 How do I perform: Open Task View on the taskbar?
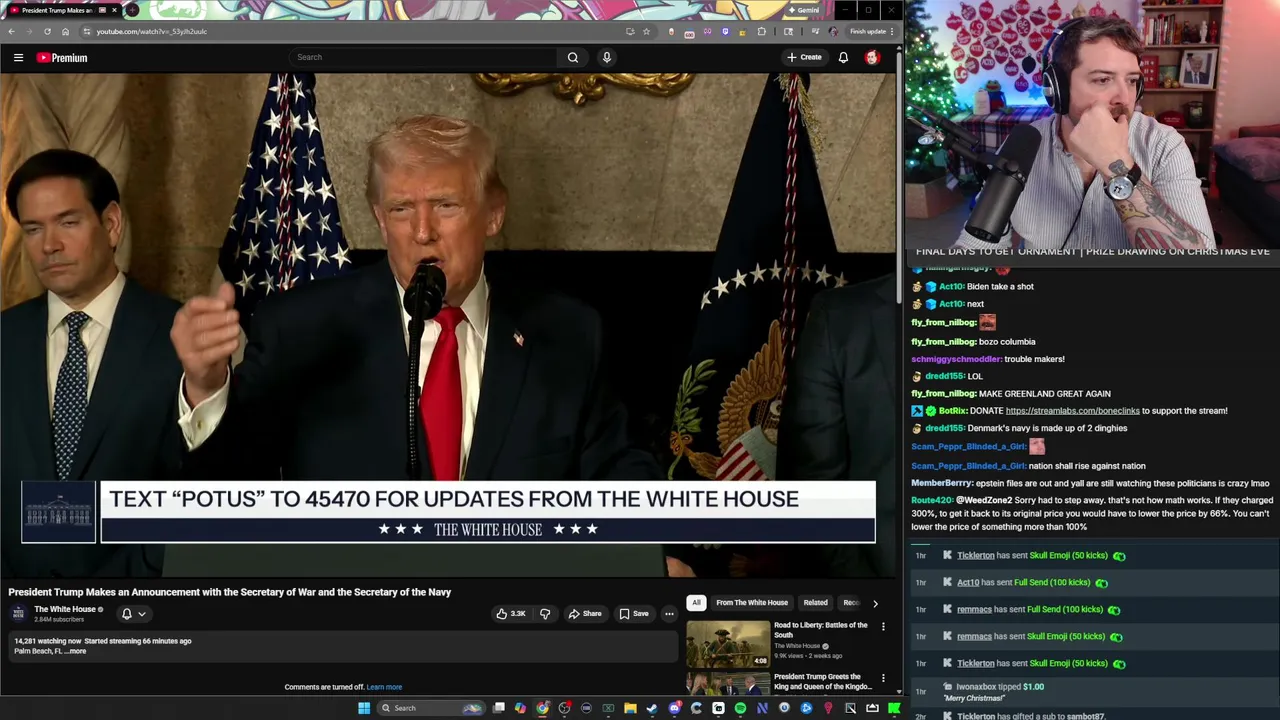tap(499, 708)
